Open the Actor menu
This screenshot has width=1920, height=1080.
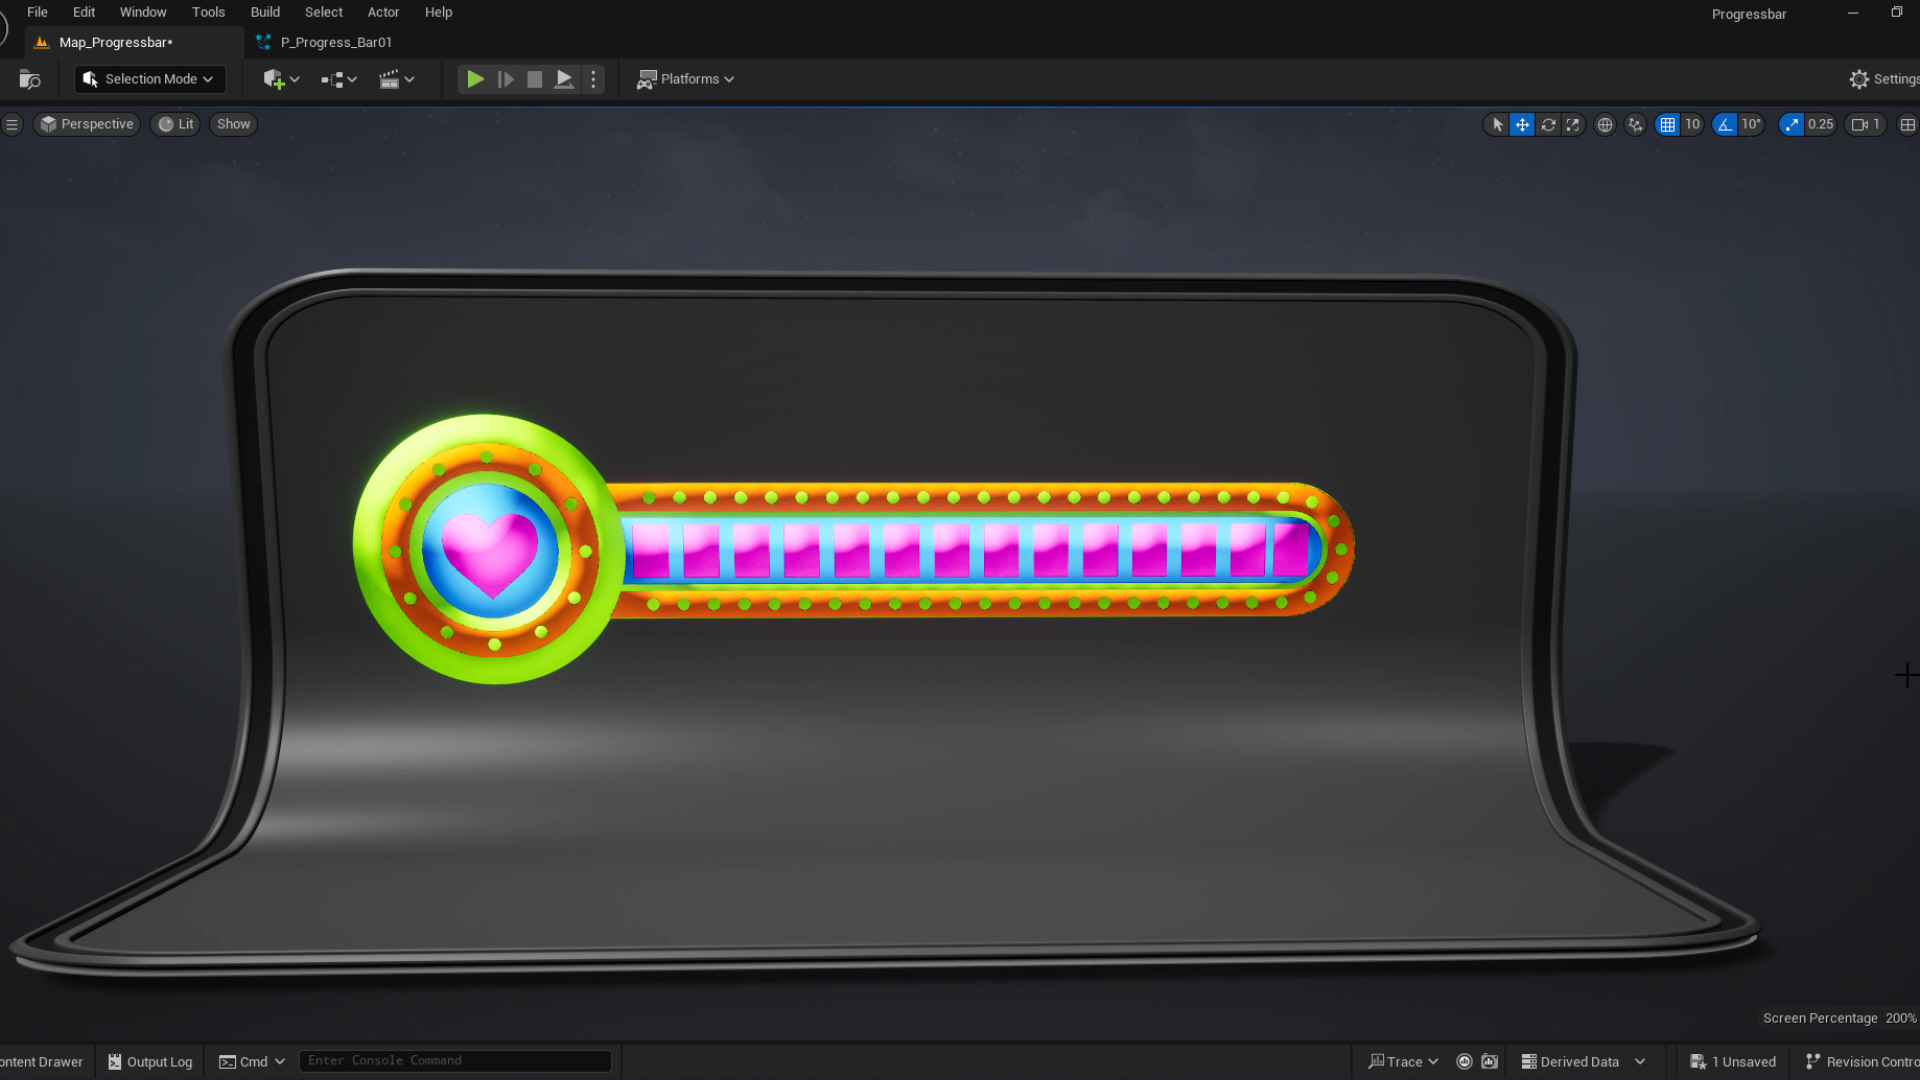(x=383, y=12)
